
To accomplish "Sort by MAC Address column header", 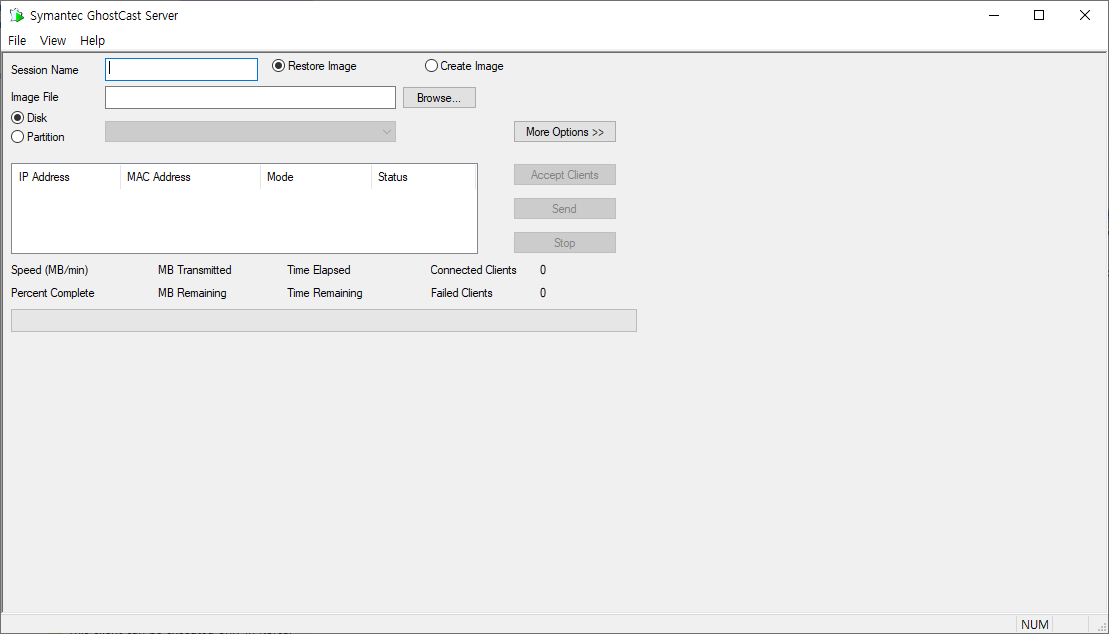I will (x=190, y=177).
